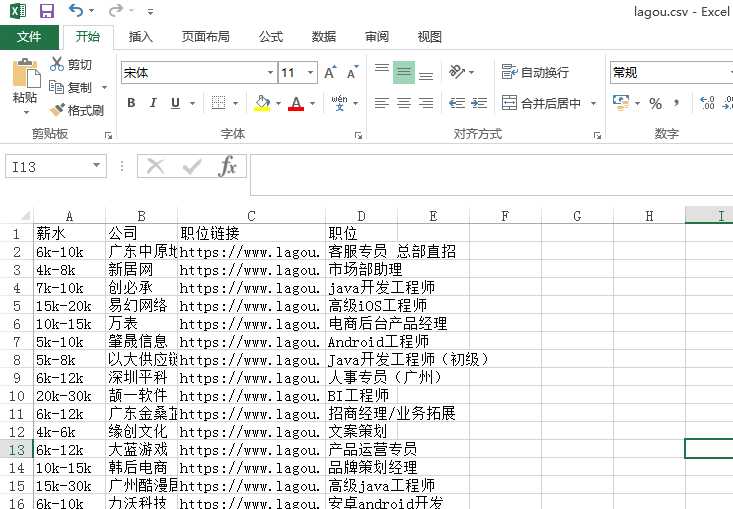Viewport: 733px width, 509px height.
Task: Click the formula bar confirm checkmark icon
Action: 192,166
